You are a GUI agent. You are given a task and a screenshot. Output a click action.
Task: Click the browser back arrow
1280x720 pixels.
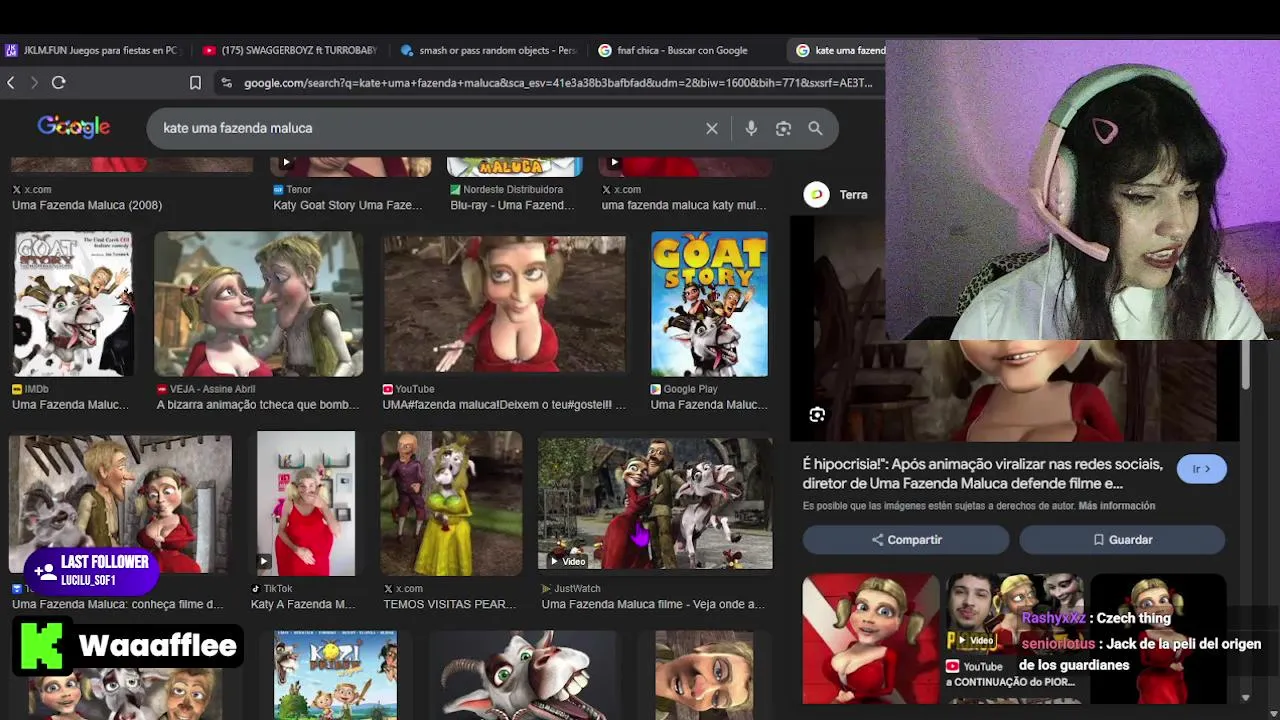11,83
